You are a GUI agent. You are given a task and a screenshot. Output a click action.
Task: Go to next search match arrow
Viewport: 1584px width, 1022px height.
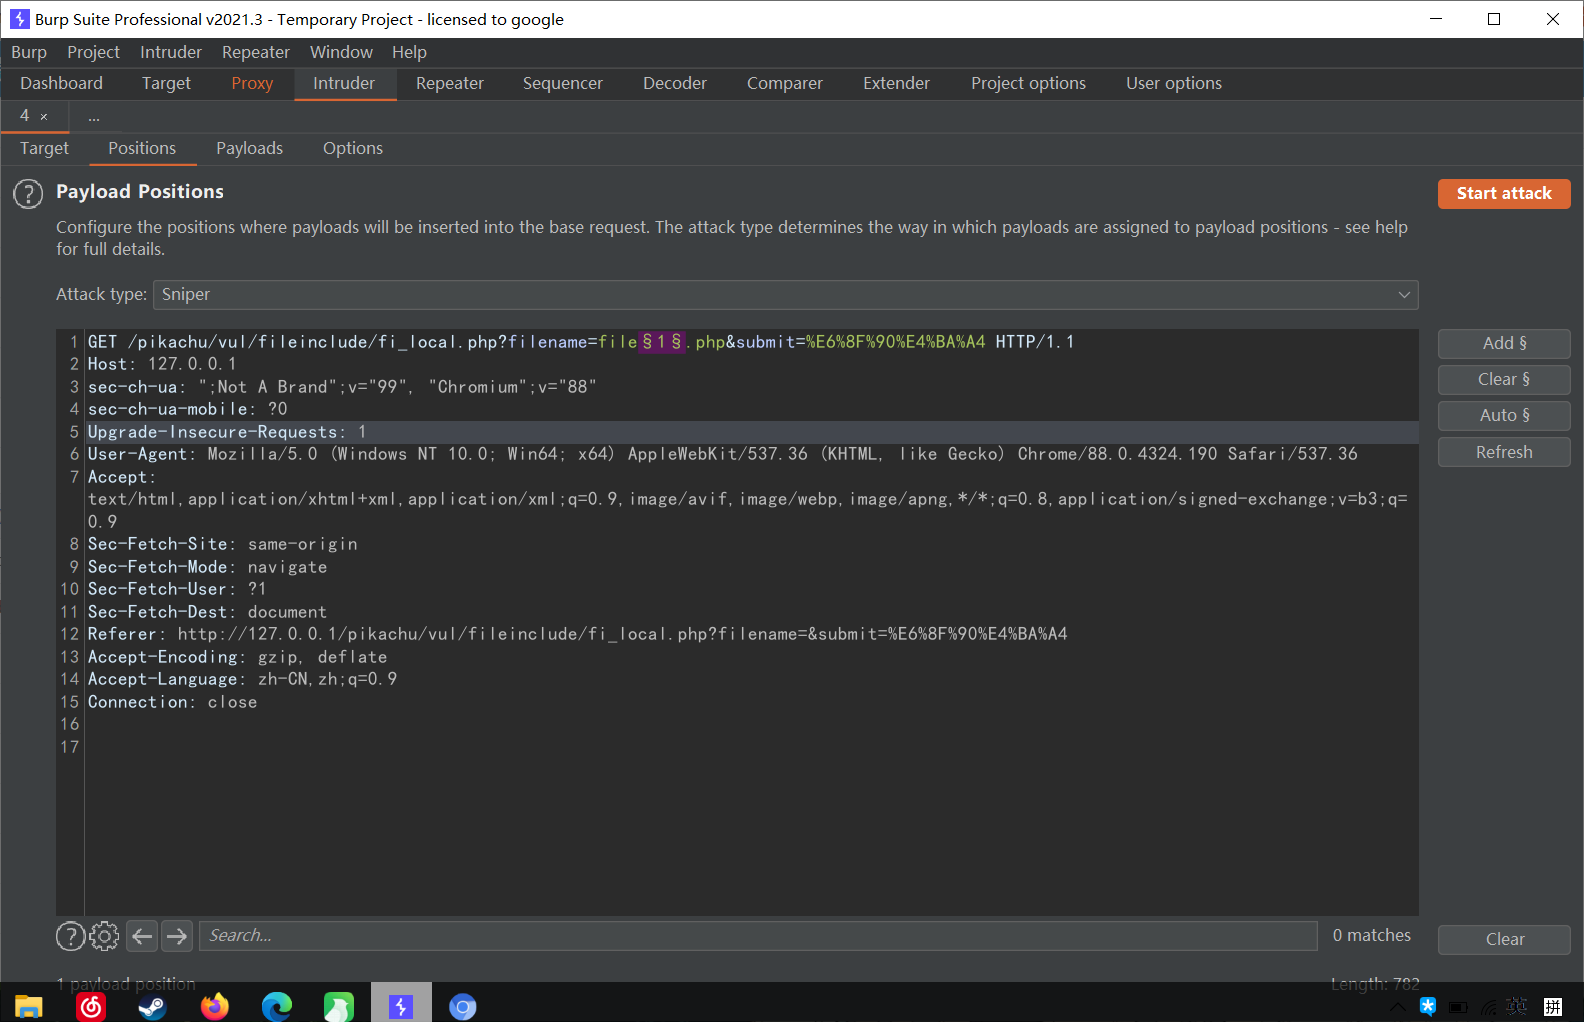pos(177,936)
